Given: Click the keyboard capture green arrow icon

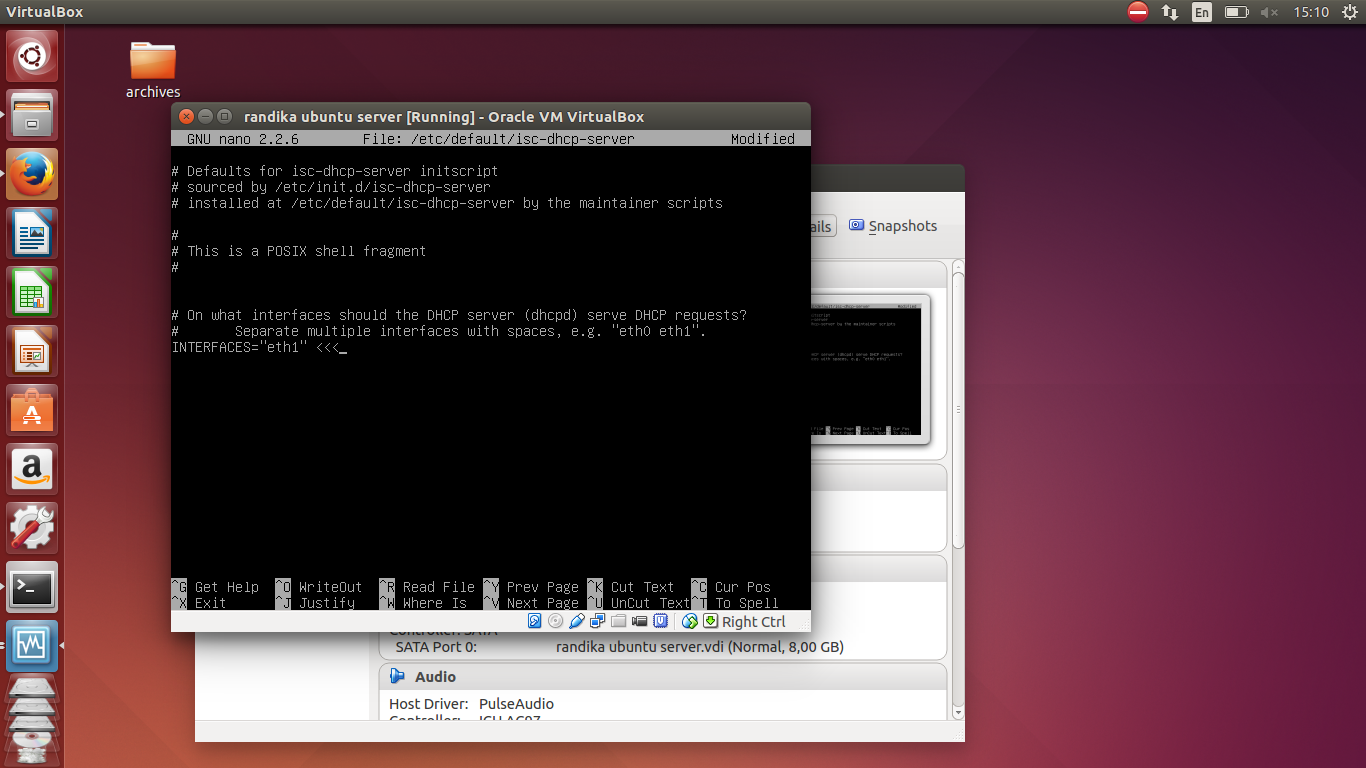Looking at the screenshot, I should [x=711, y=621].
